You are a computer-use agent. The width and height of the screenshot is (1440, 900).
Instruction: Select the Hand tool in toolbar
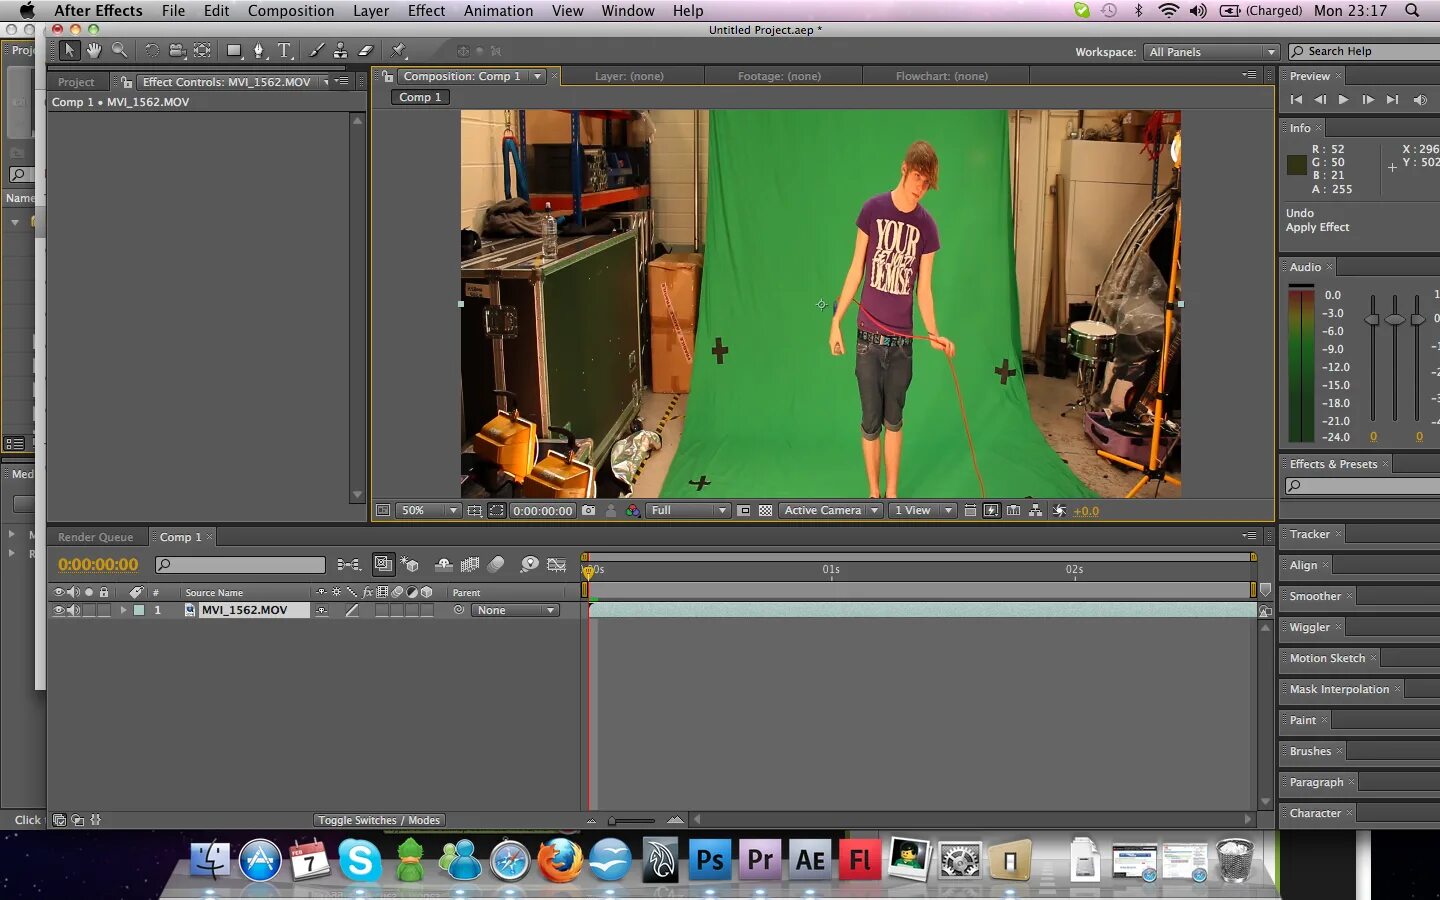coord(94,50)
